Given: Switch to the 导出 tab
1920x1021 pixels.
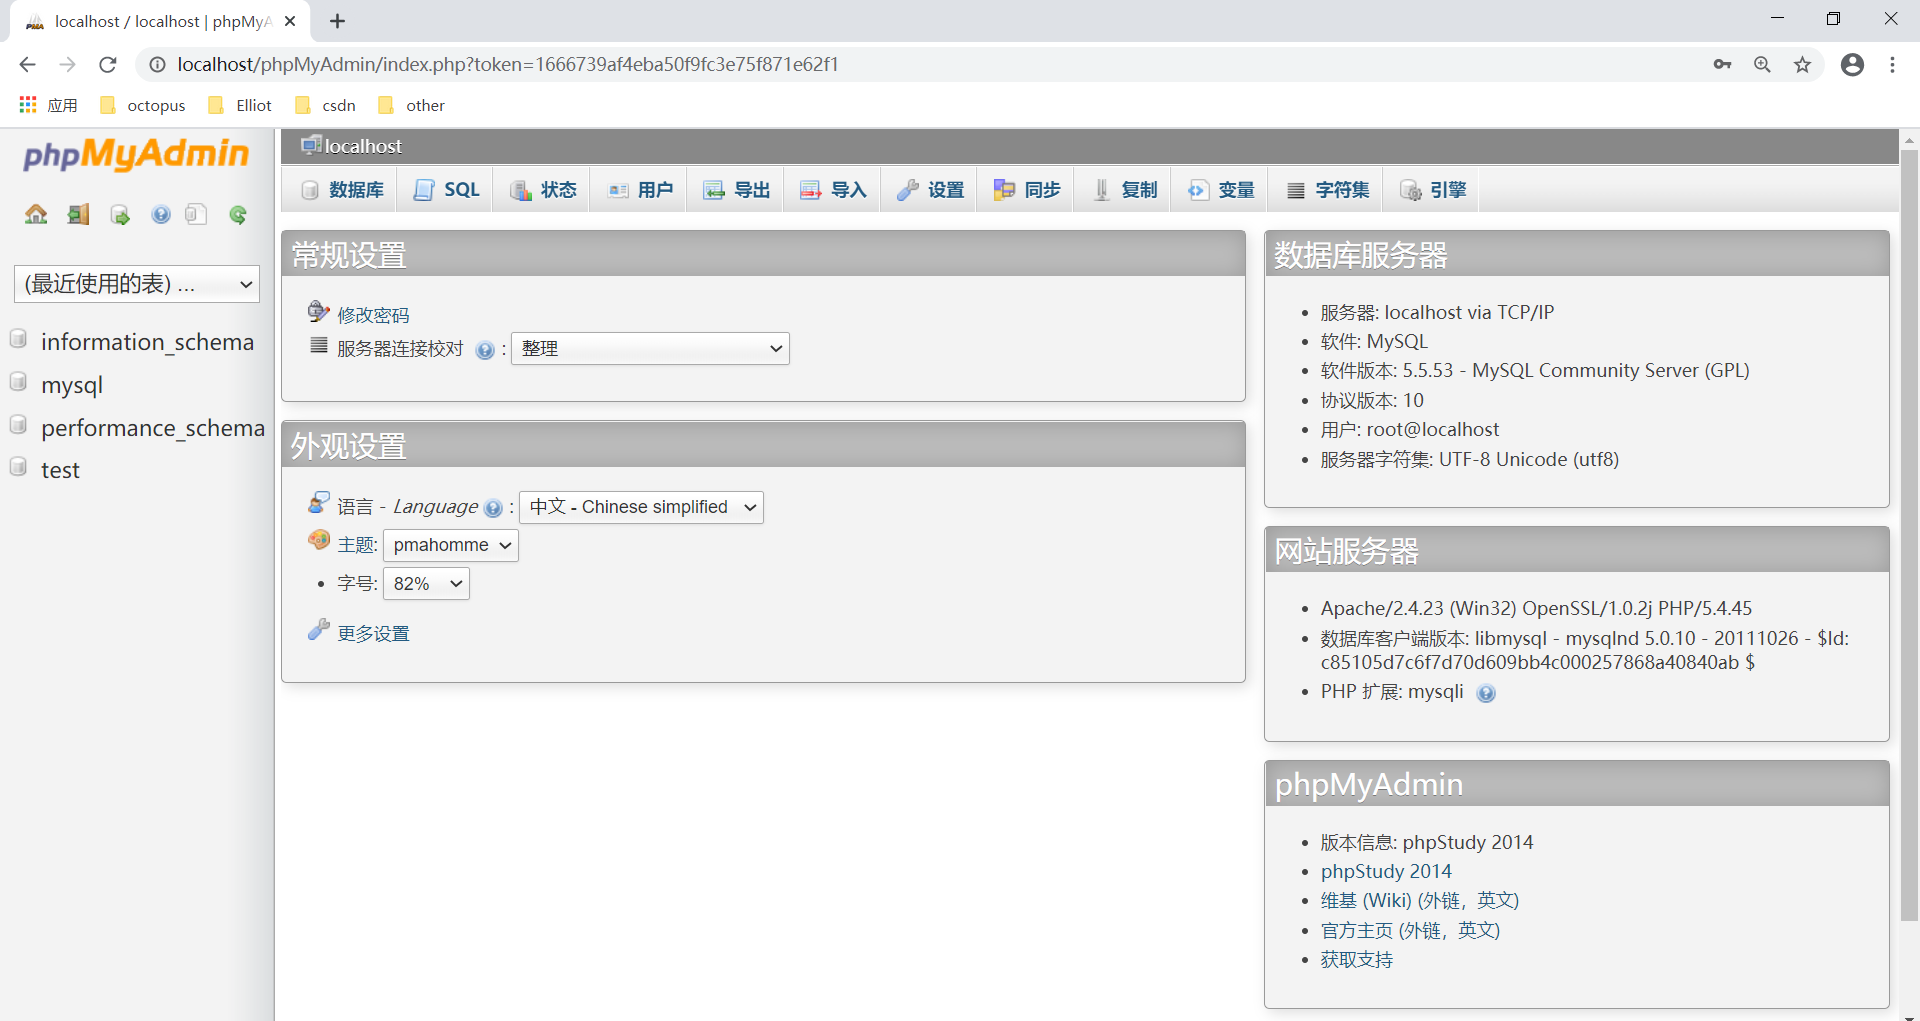Looking at the screenshot, I should (737, 190).
